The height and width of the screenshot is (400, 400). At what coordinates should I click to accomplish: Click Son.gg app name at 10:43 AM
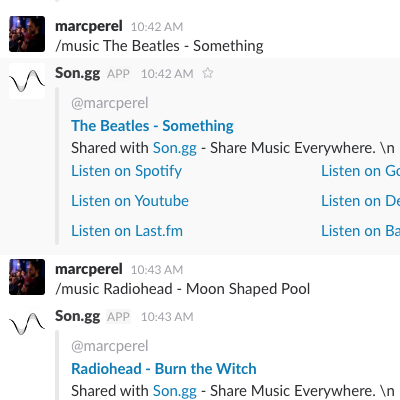coord(78,316)
